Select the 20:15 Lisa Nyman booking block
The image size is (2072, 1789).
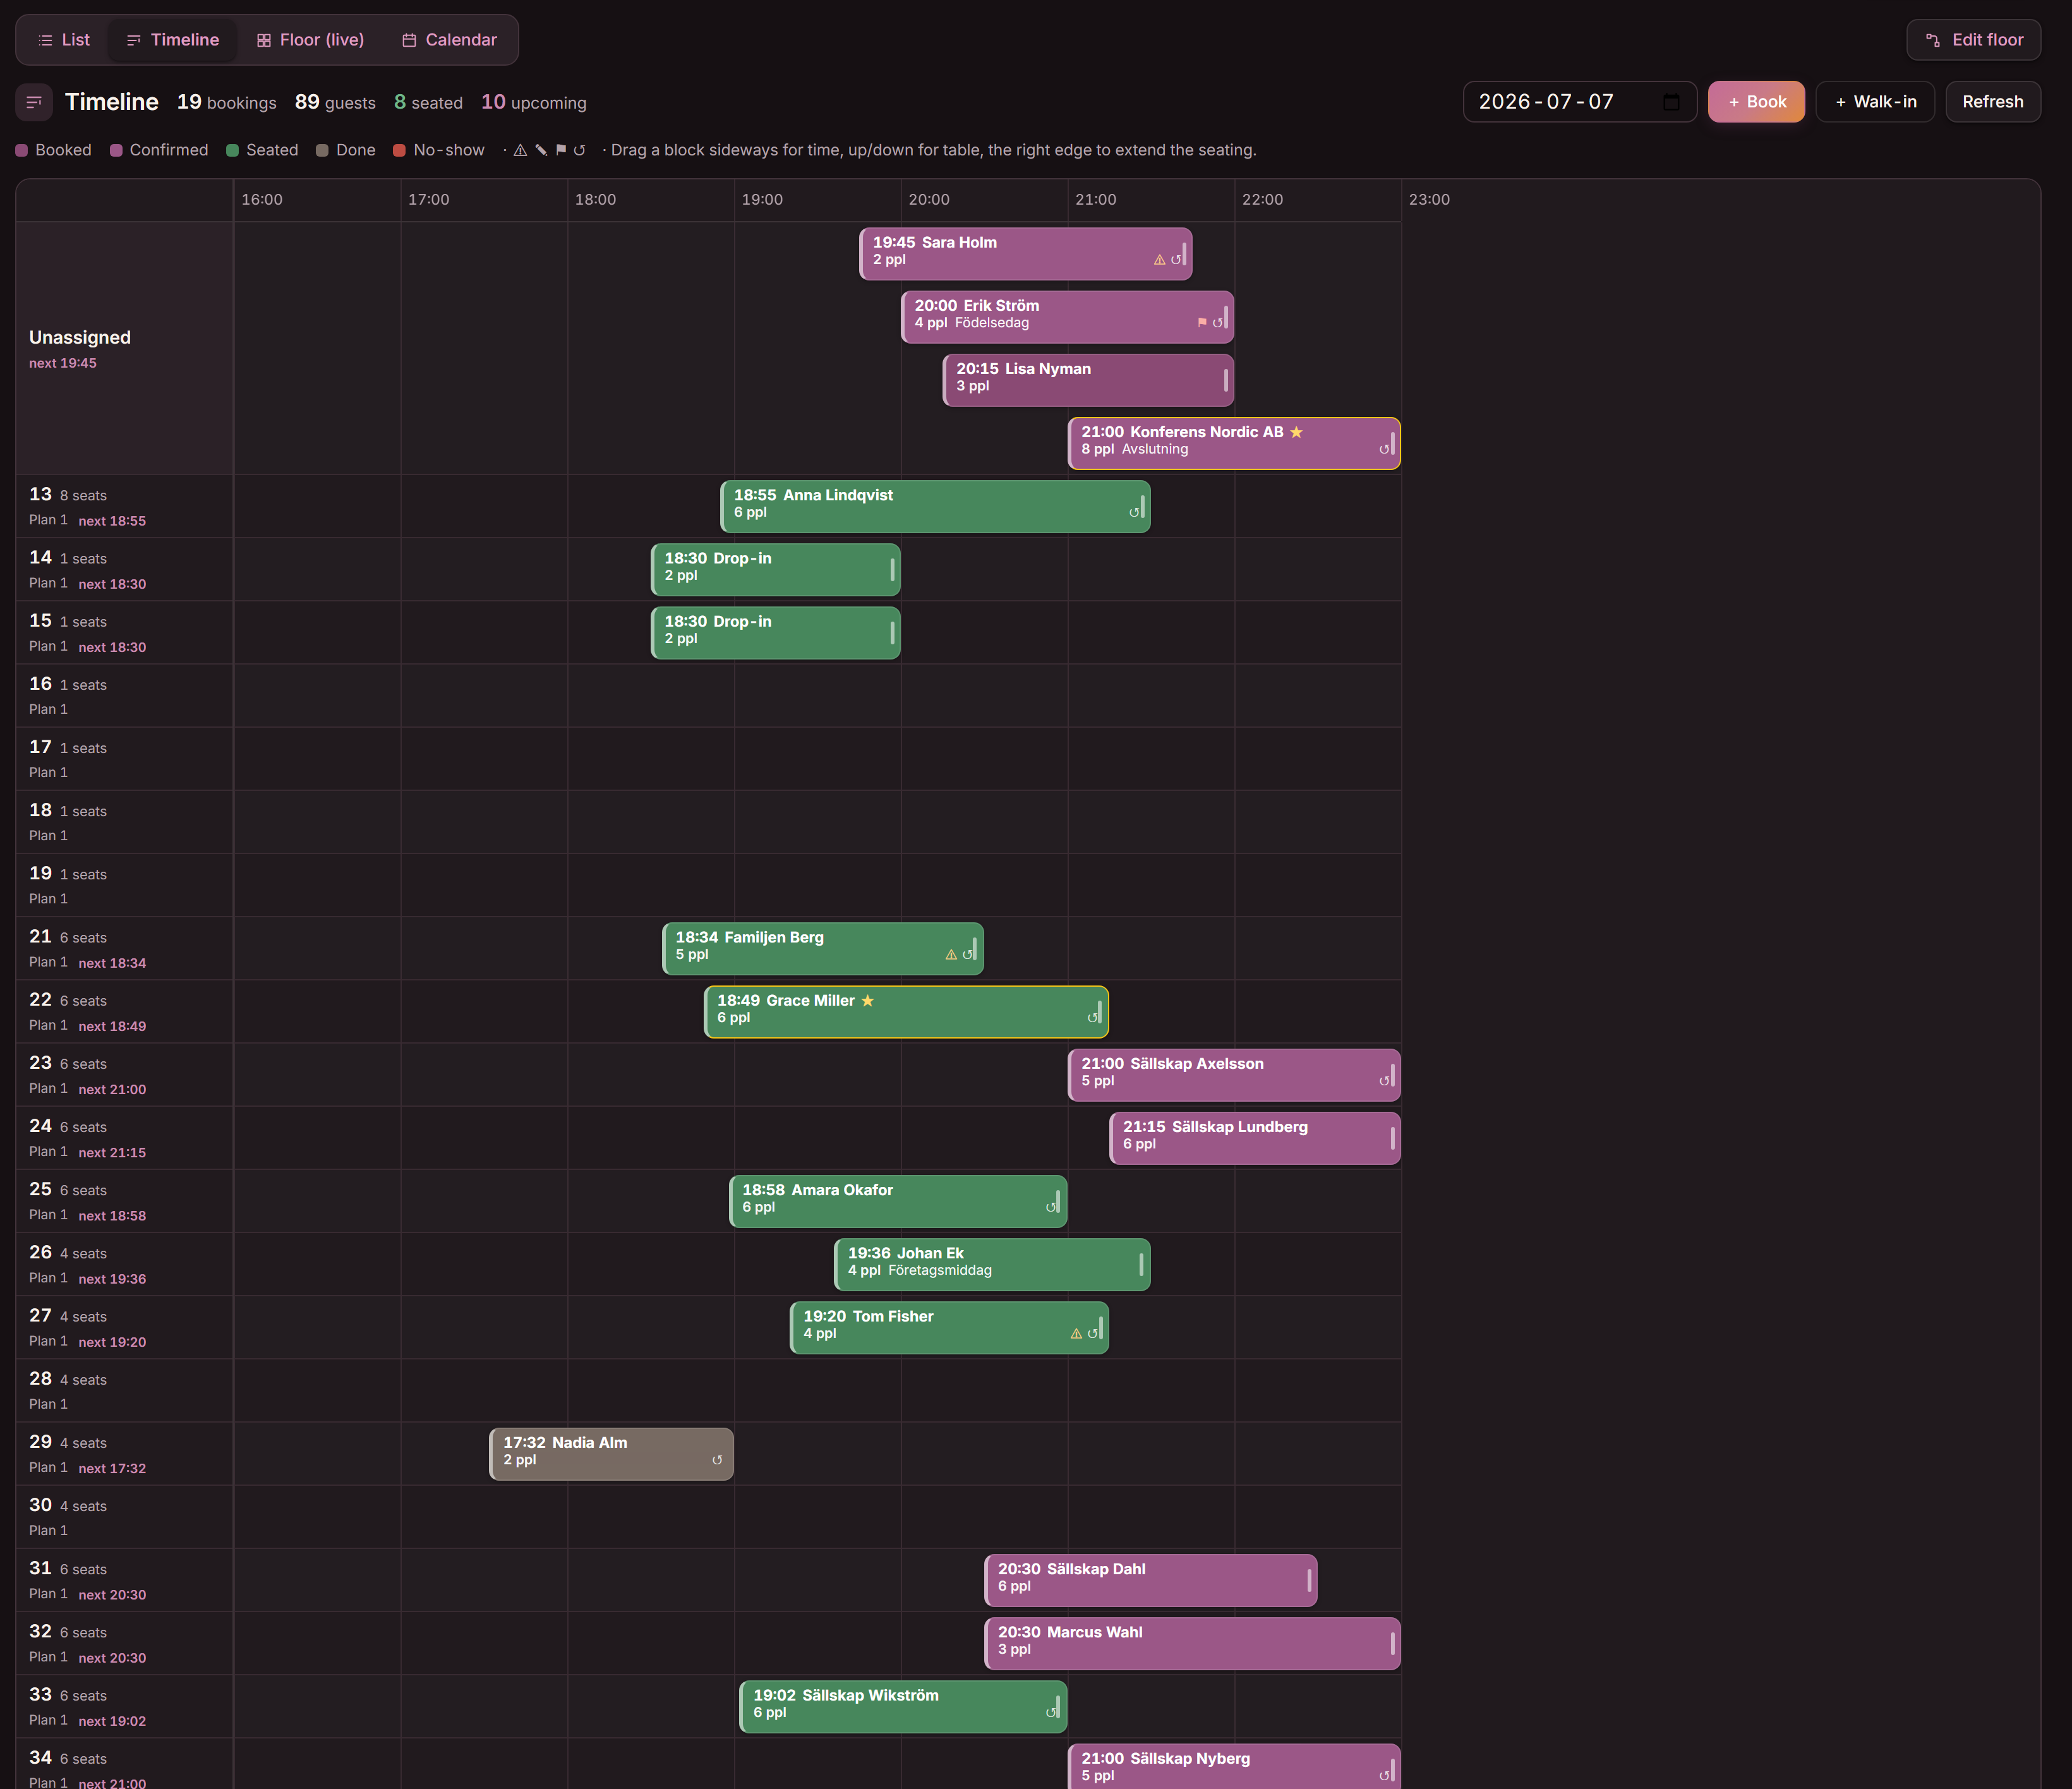(1088, 380)
